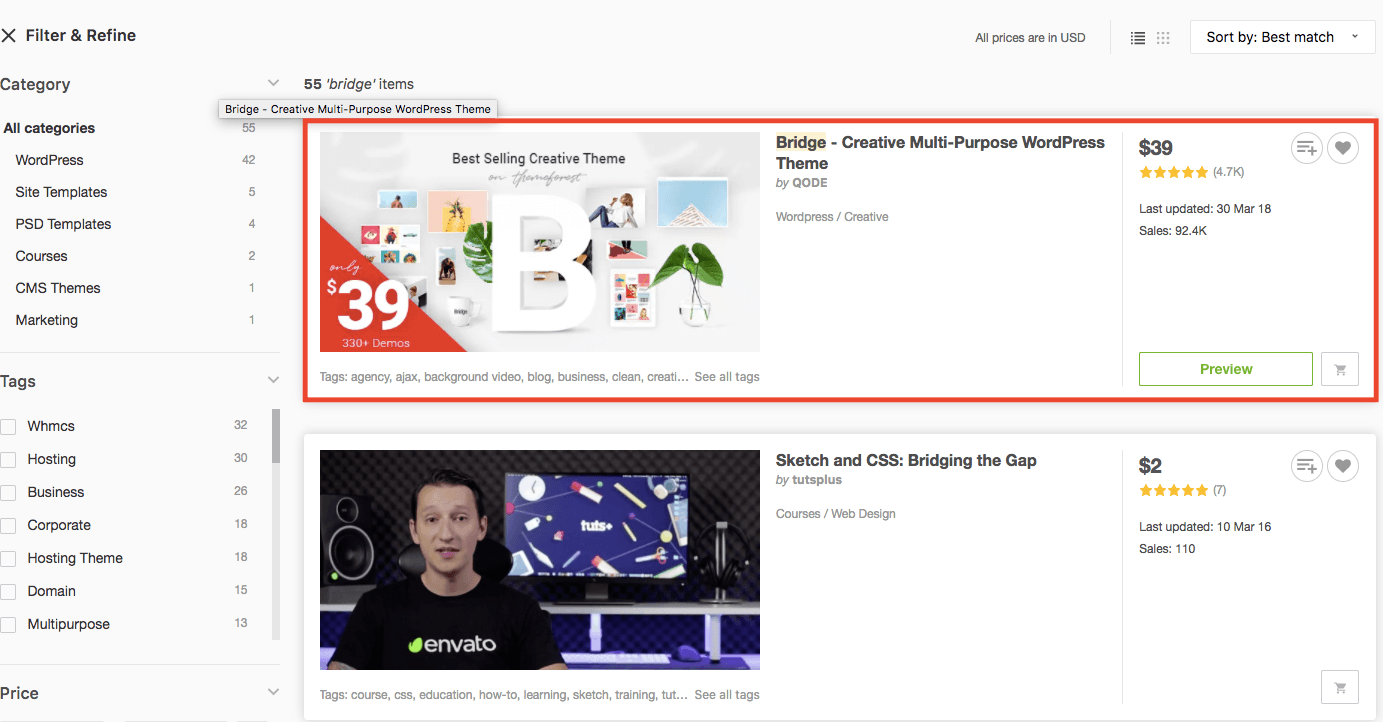Collapse the Tags section
1383x722 pixels.
[x=273, y=380]
